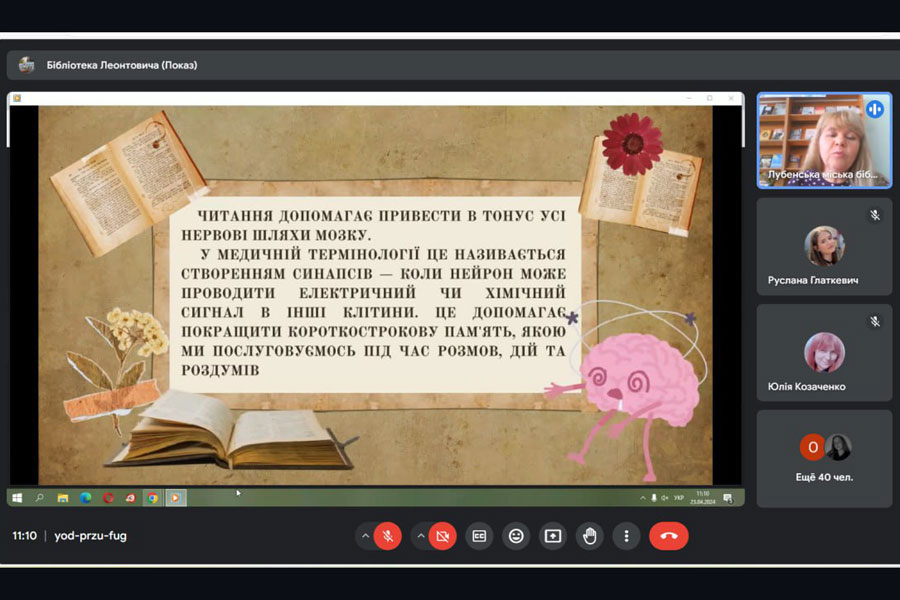Viewport: 900px width, 600px height.
Task: Select the speaking participant's video tile
Action: 823,140
